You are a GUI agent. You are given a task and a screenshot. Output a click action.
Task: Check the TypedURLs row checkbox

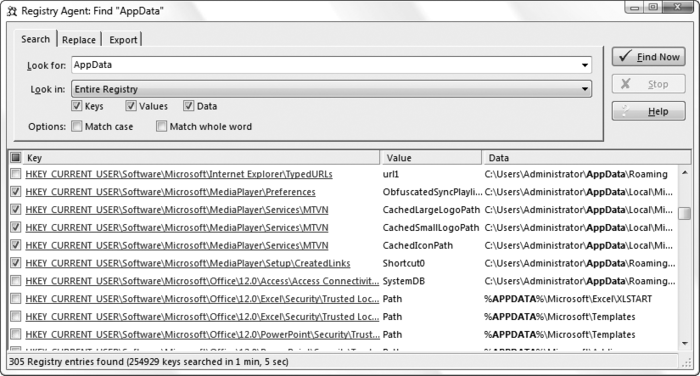16,174
